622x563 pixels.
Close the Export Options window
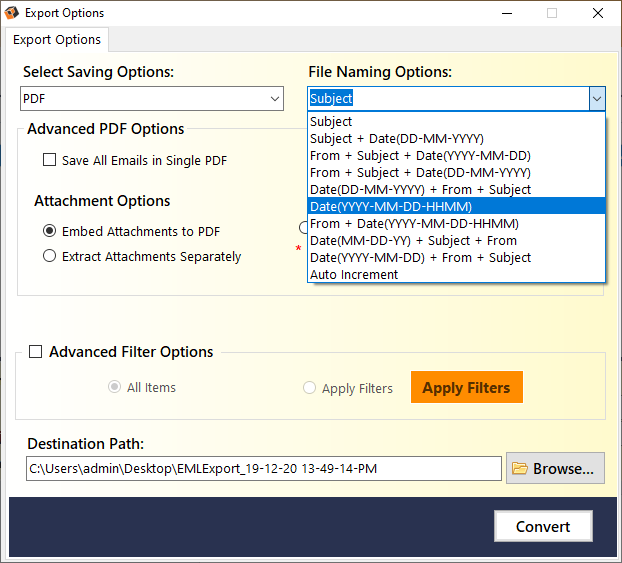coord(597,13)
